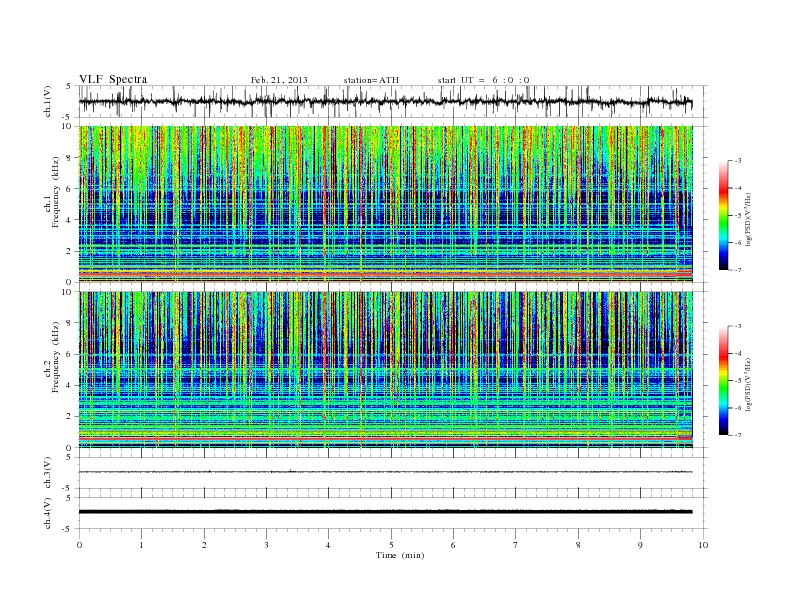Screen dimensions: 792x612
Task: Click the ch.3 voltage trace panel
Action: (393, 473)
